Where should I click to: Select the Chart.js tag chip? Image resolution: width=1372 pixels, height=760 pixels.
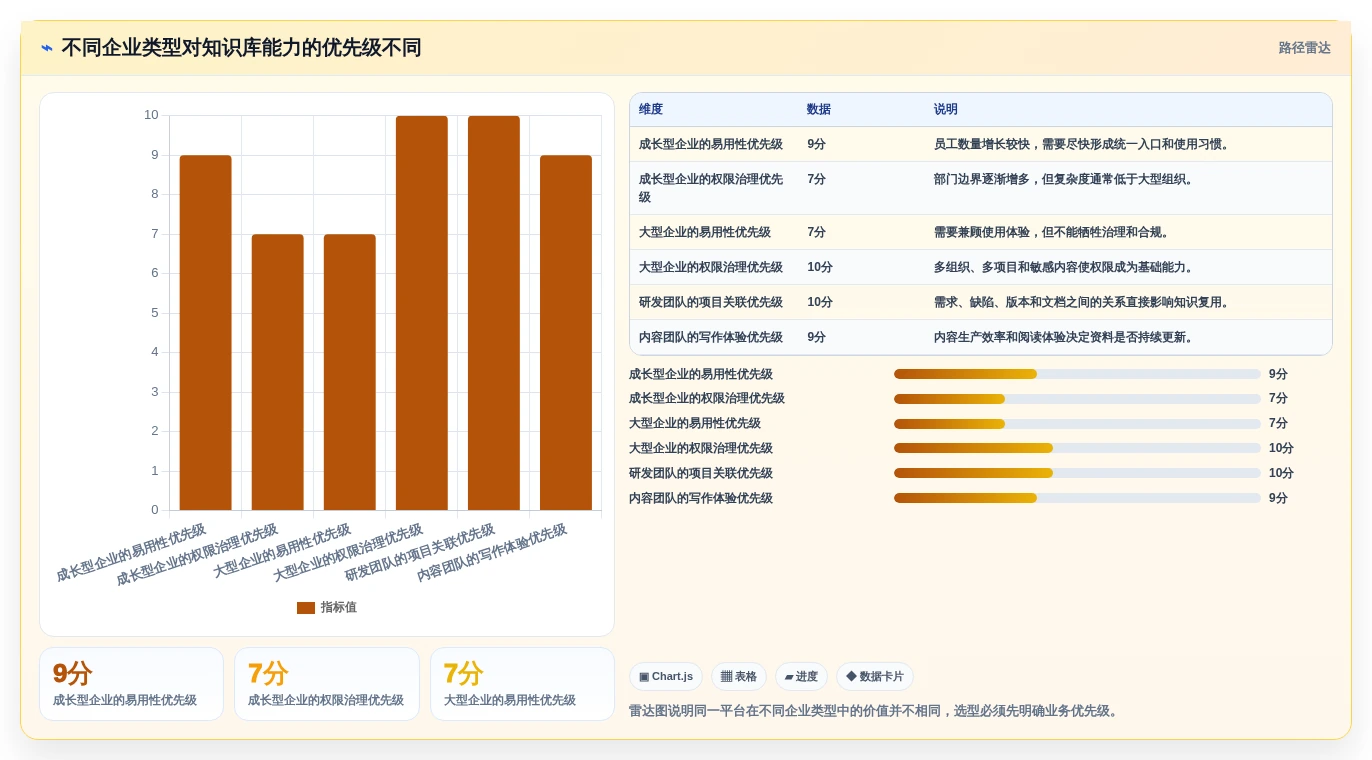pos(666,677)
